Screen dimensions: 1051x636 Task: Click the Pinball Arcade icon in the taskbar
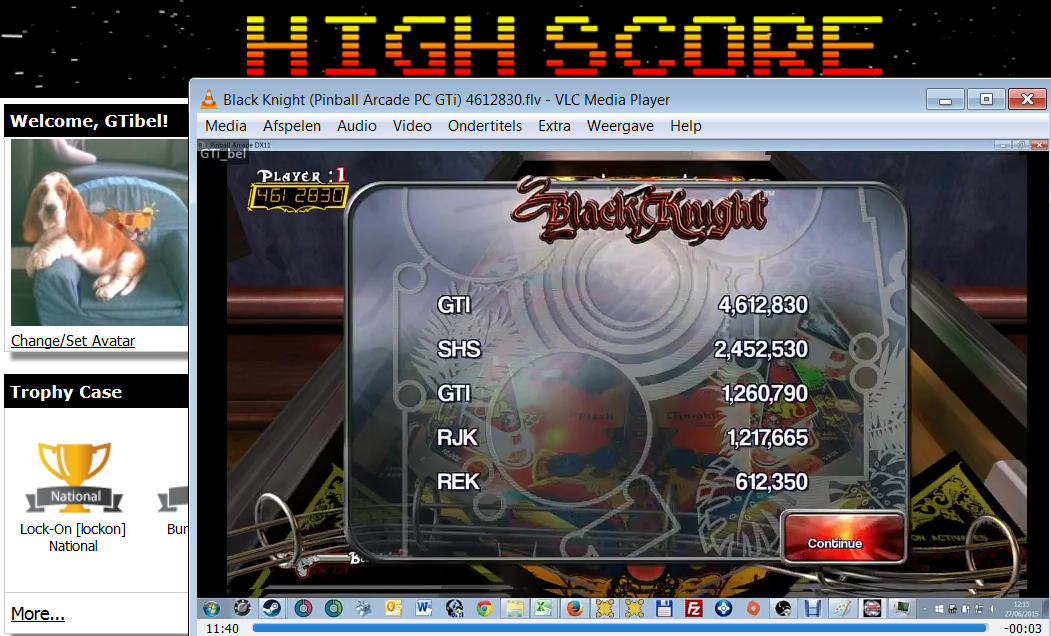click(x=872, y=608)
